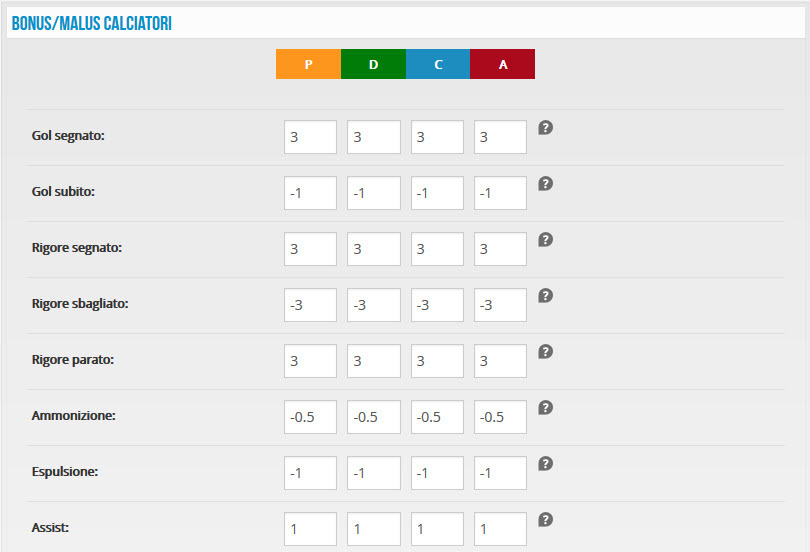Open help icon for Assist
This screenshot has height=552, width=810.
[x=546, y=519]
